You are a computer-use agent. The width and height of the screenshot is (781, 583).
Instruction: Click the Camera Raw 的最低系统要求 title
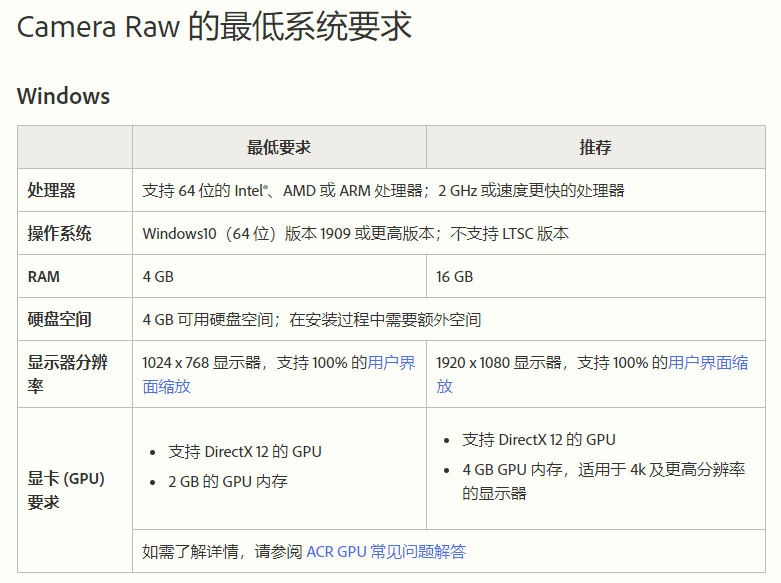pyautogui.click(x=214, y=26)
